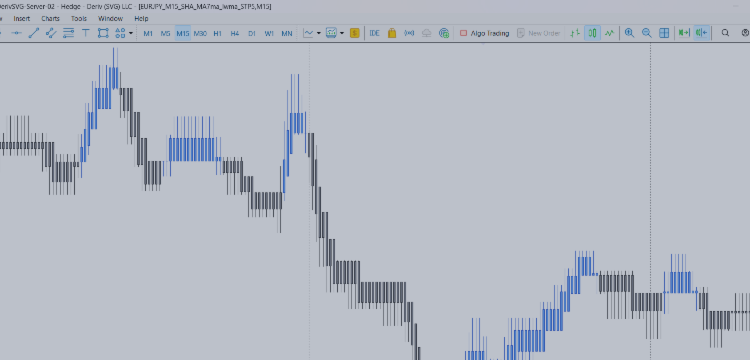Zoom in on the chart
The width and height of the screenshot is (750, 360).
click(629, 33)
